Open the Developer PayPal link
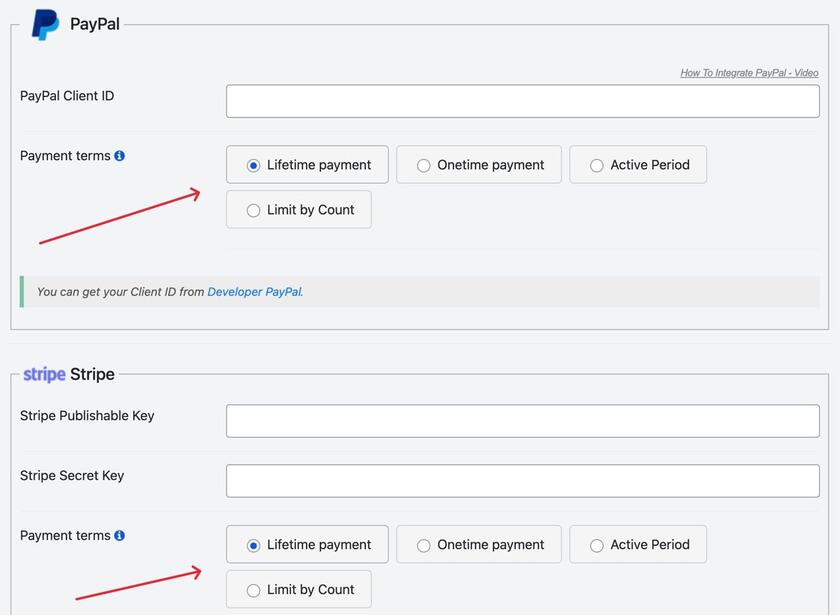Screen dimensions: 840x615 click(255, 292)
